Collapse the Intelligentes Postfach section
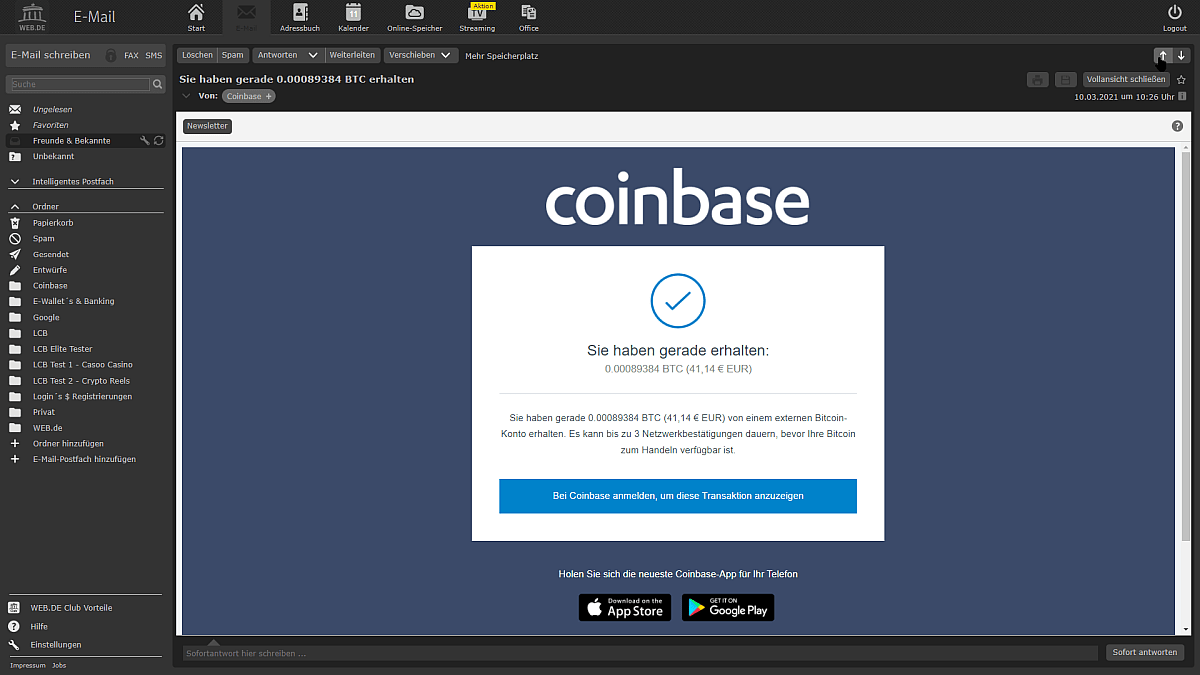Image resolution: width=1200 pixels, height=675 pixels. 15,182
